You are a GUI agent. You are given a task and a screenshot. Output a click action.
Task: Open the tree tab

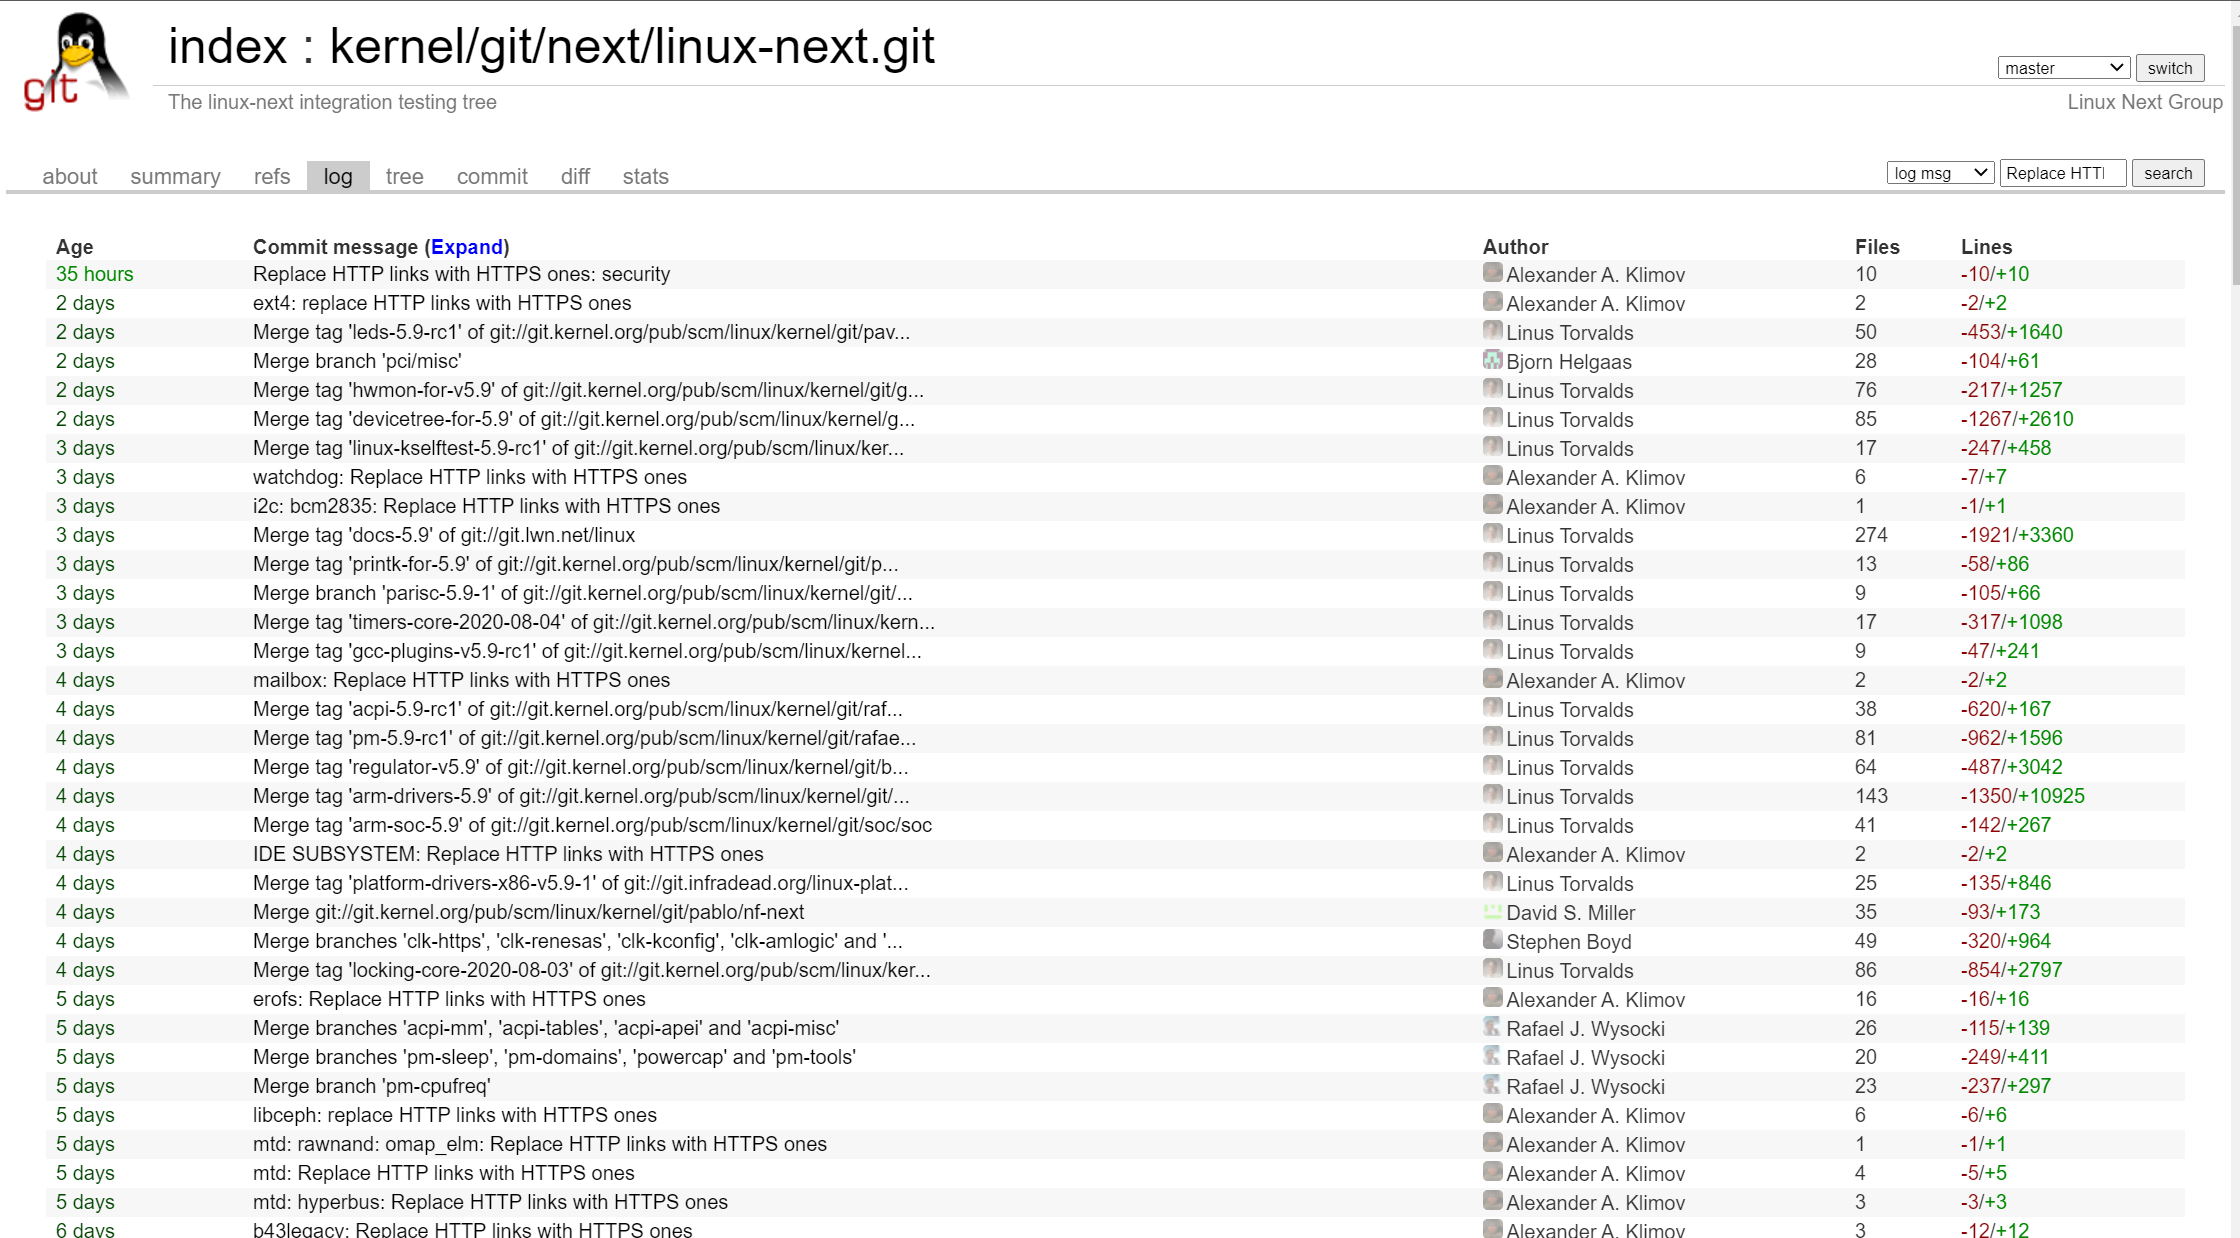405,176
